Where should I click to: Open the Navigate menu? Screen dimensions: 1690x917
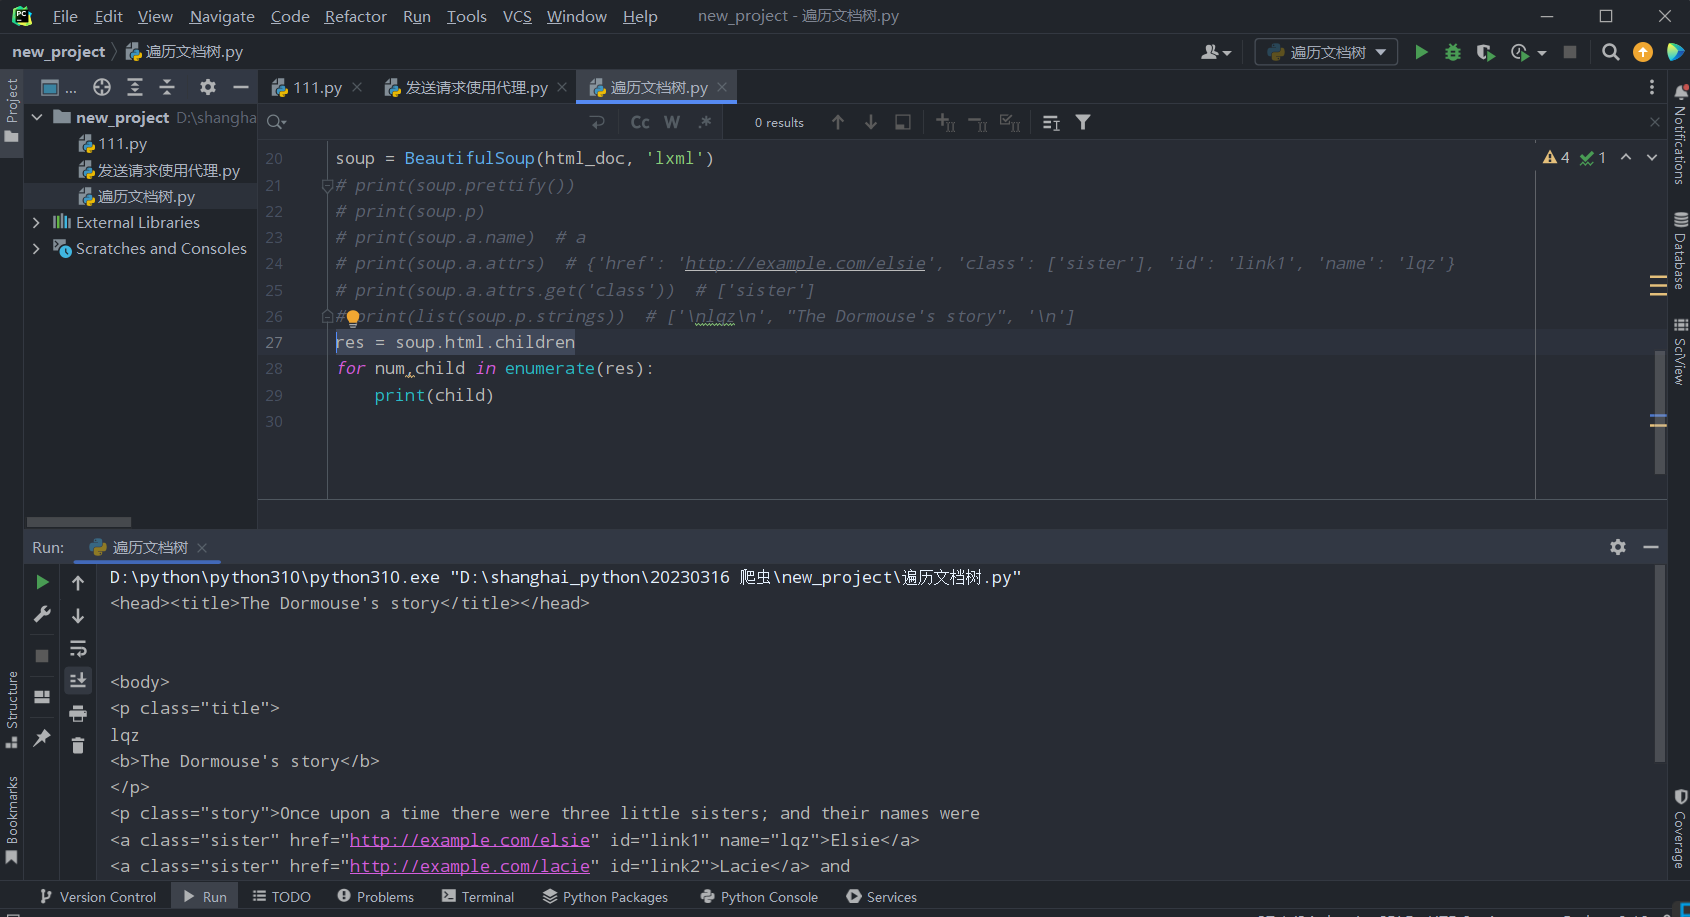pos(222,16)
